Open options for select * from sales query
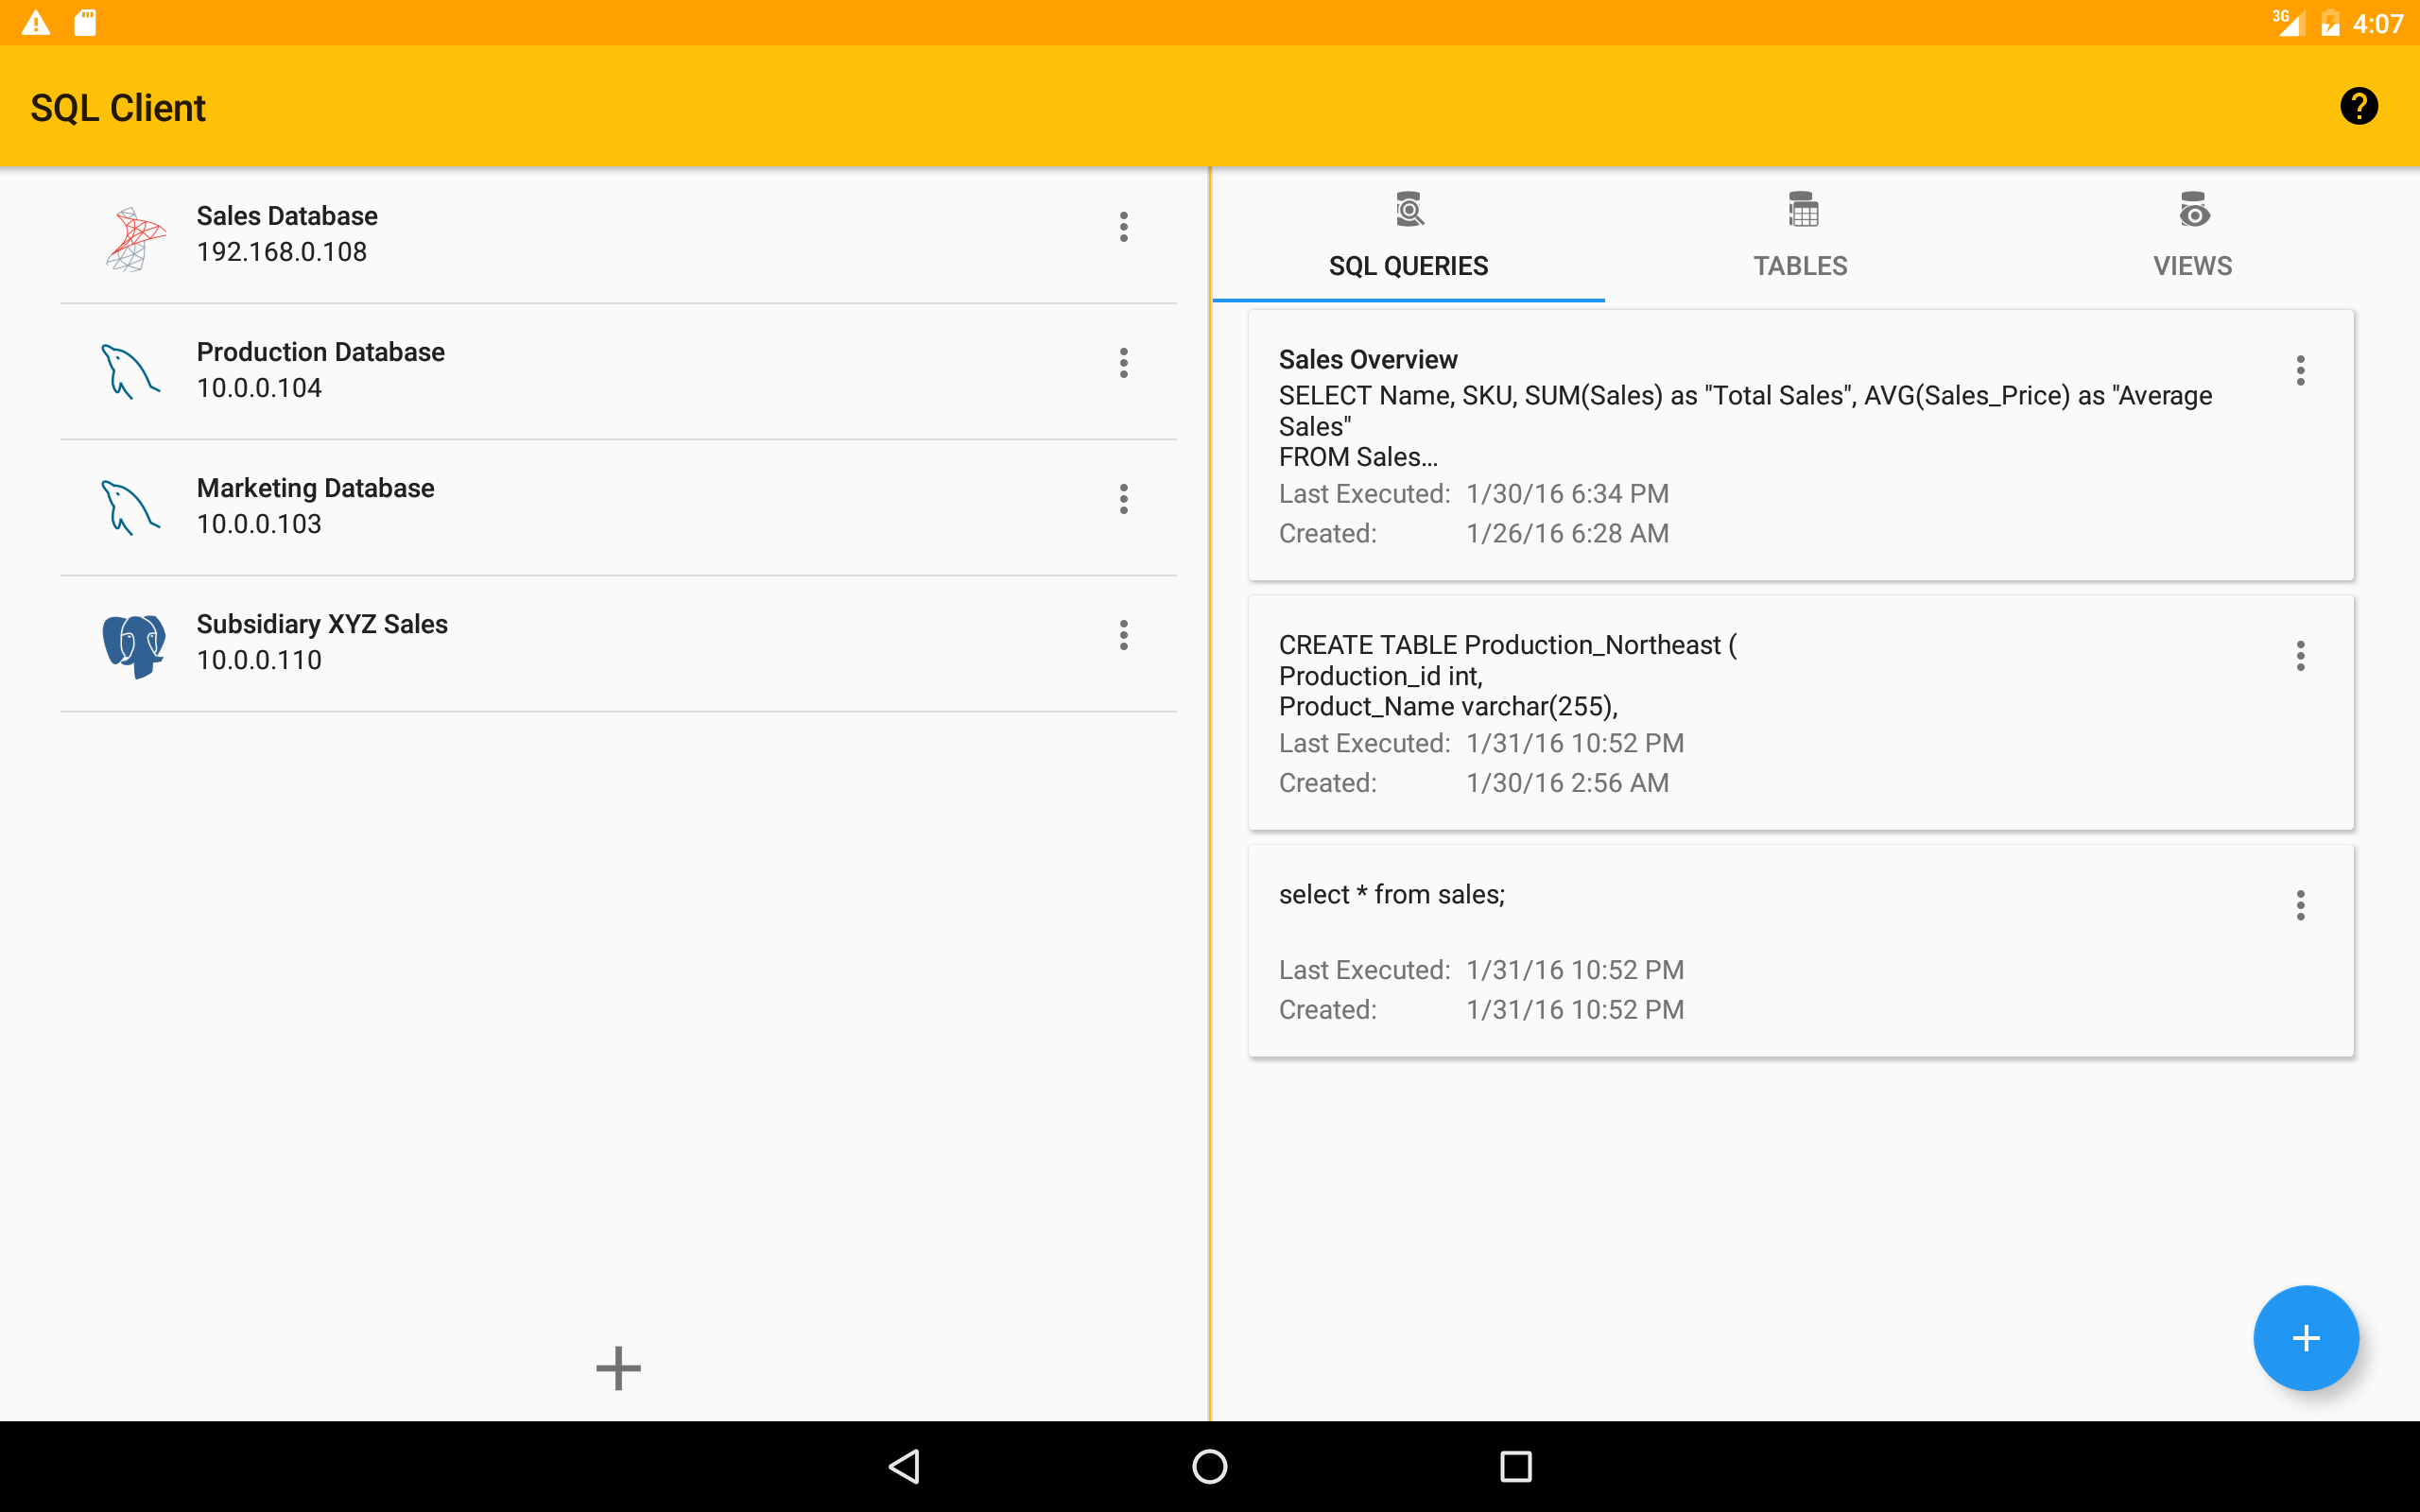This screenshot has width=2420, height=1512. tap(2300, 905)
